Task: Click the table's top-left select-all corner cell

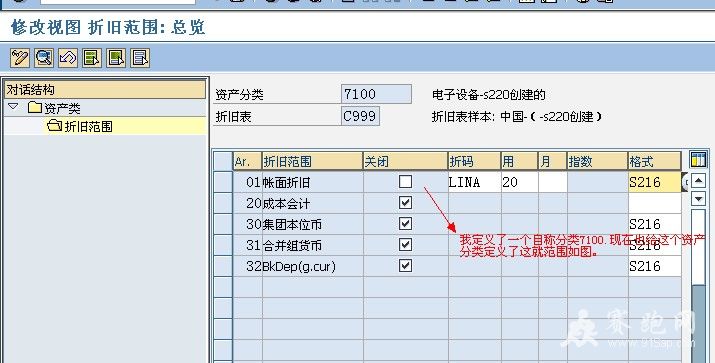Action: pos(223,161)
